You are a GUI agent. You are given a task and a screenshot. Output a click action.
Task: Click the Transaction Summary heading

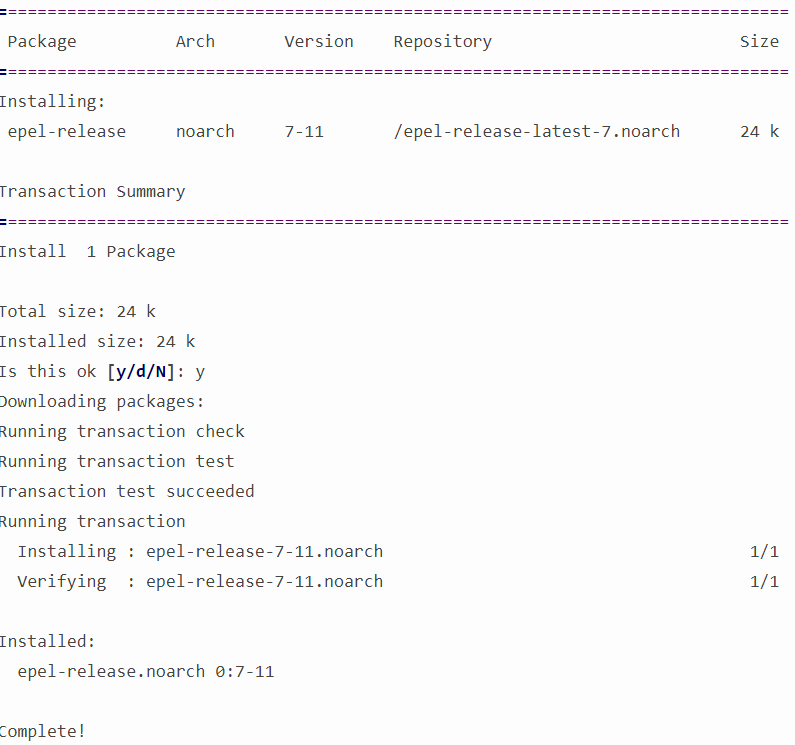click(x=92, y=192)
